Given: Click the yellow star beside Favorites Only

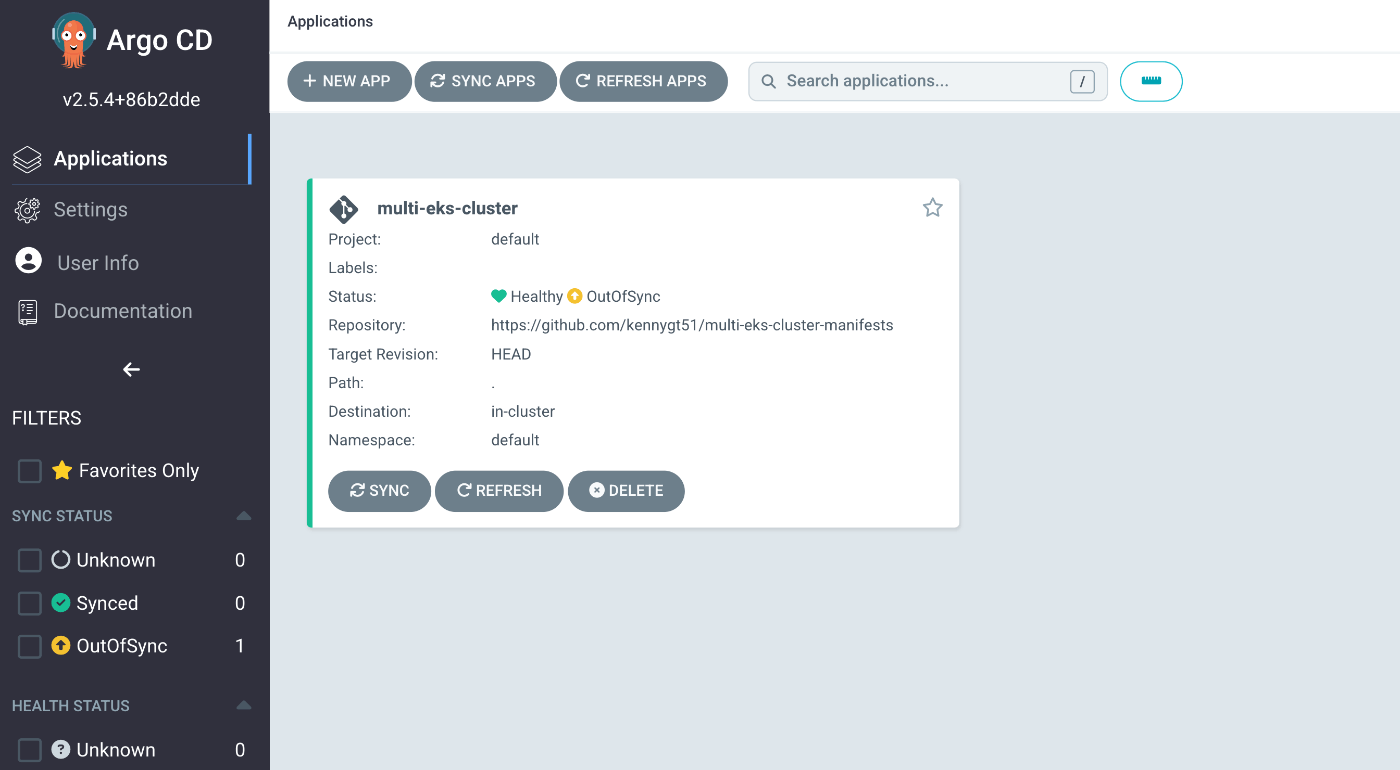Looking at the screenshot, I should click(x=62, y=470).
